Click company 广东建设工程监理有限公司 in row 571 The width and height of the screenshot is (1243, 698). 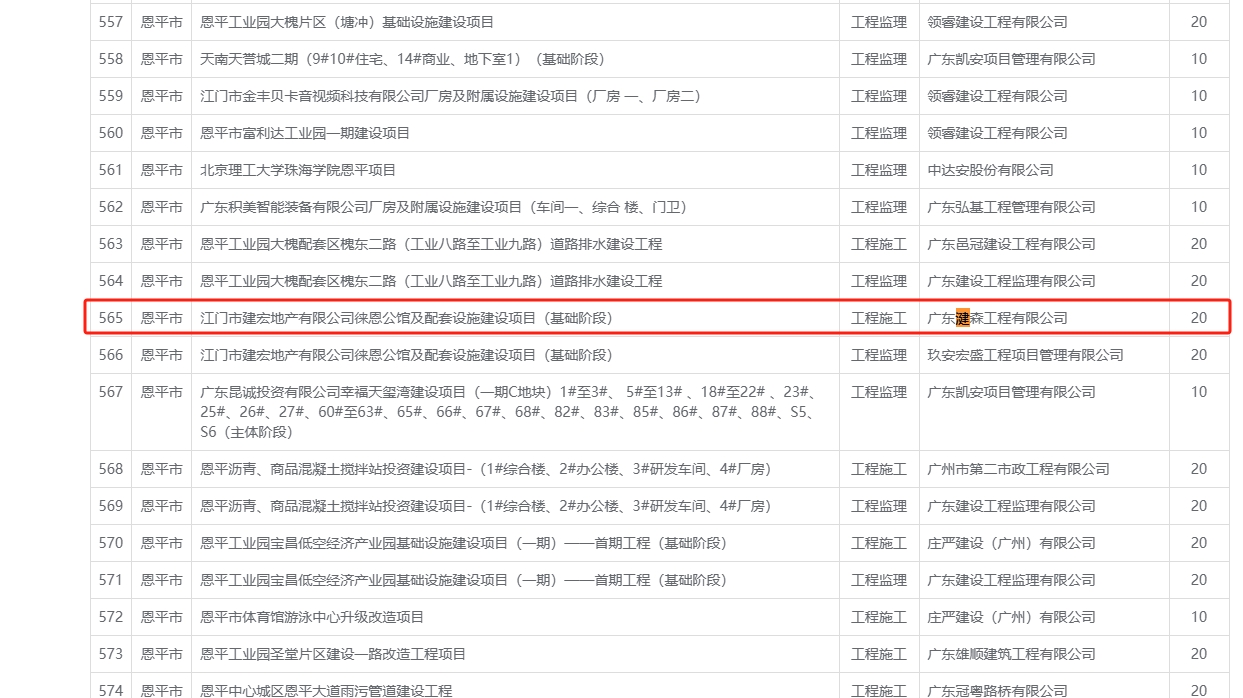click(1011, 580)
